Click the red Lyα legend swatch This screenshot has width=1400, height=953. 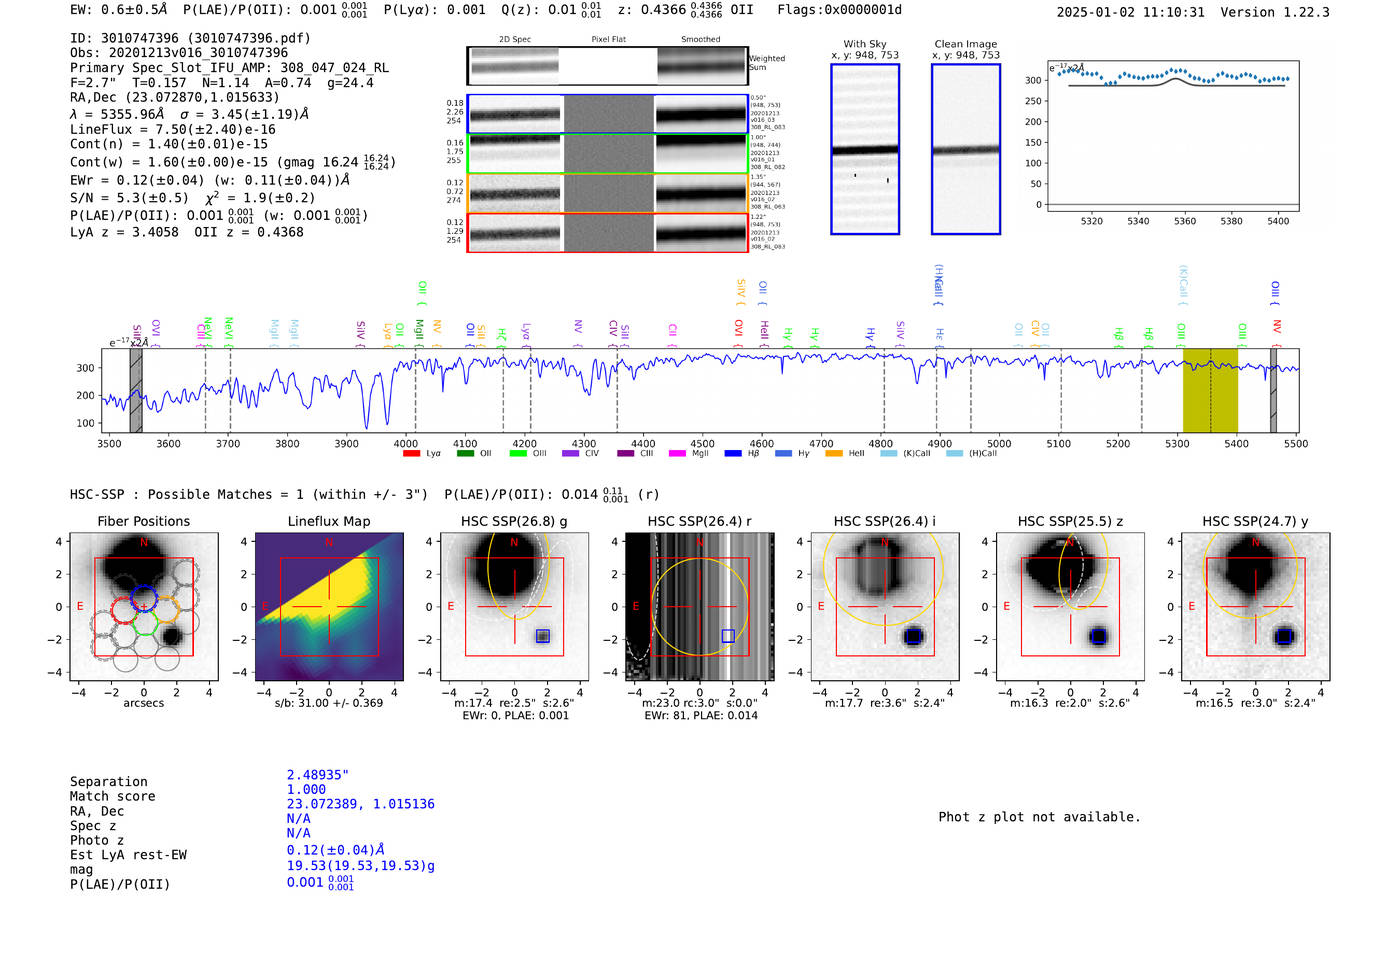click(411, 454)
